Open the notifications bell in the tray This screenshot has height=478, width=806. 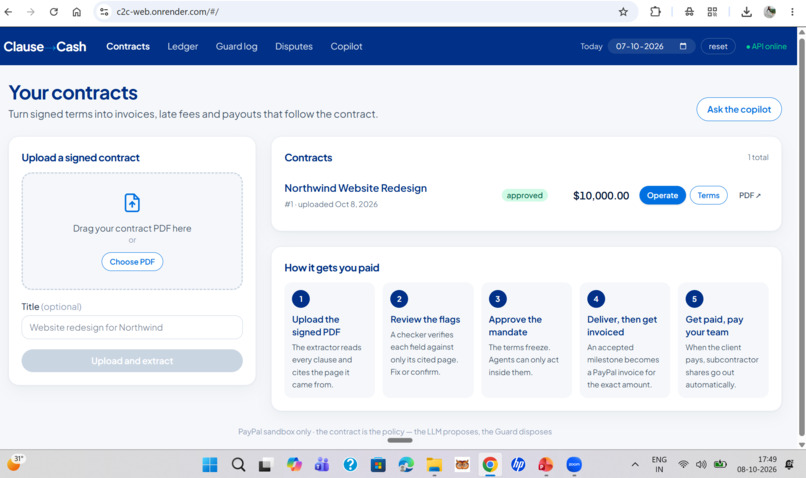pyautogui.click(x=789, y=465)
